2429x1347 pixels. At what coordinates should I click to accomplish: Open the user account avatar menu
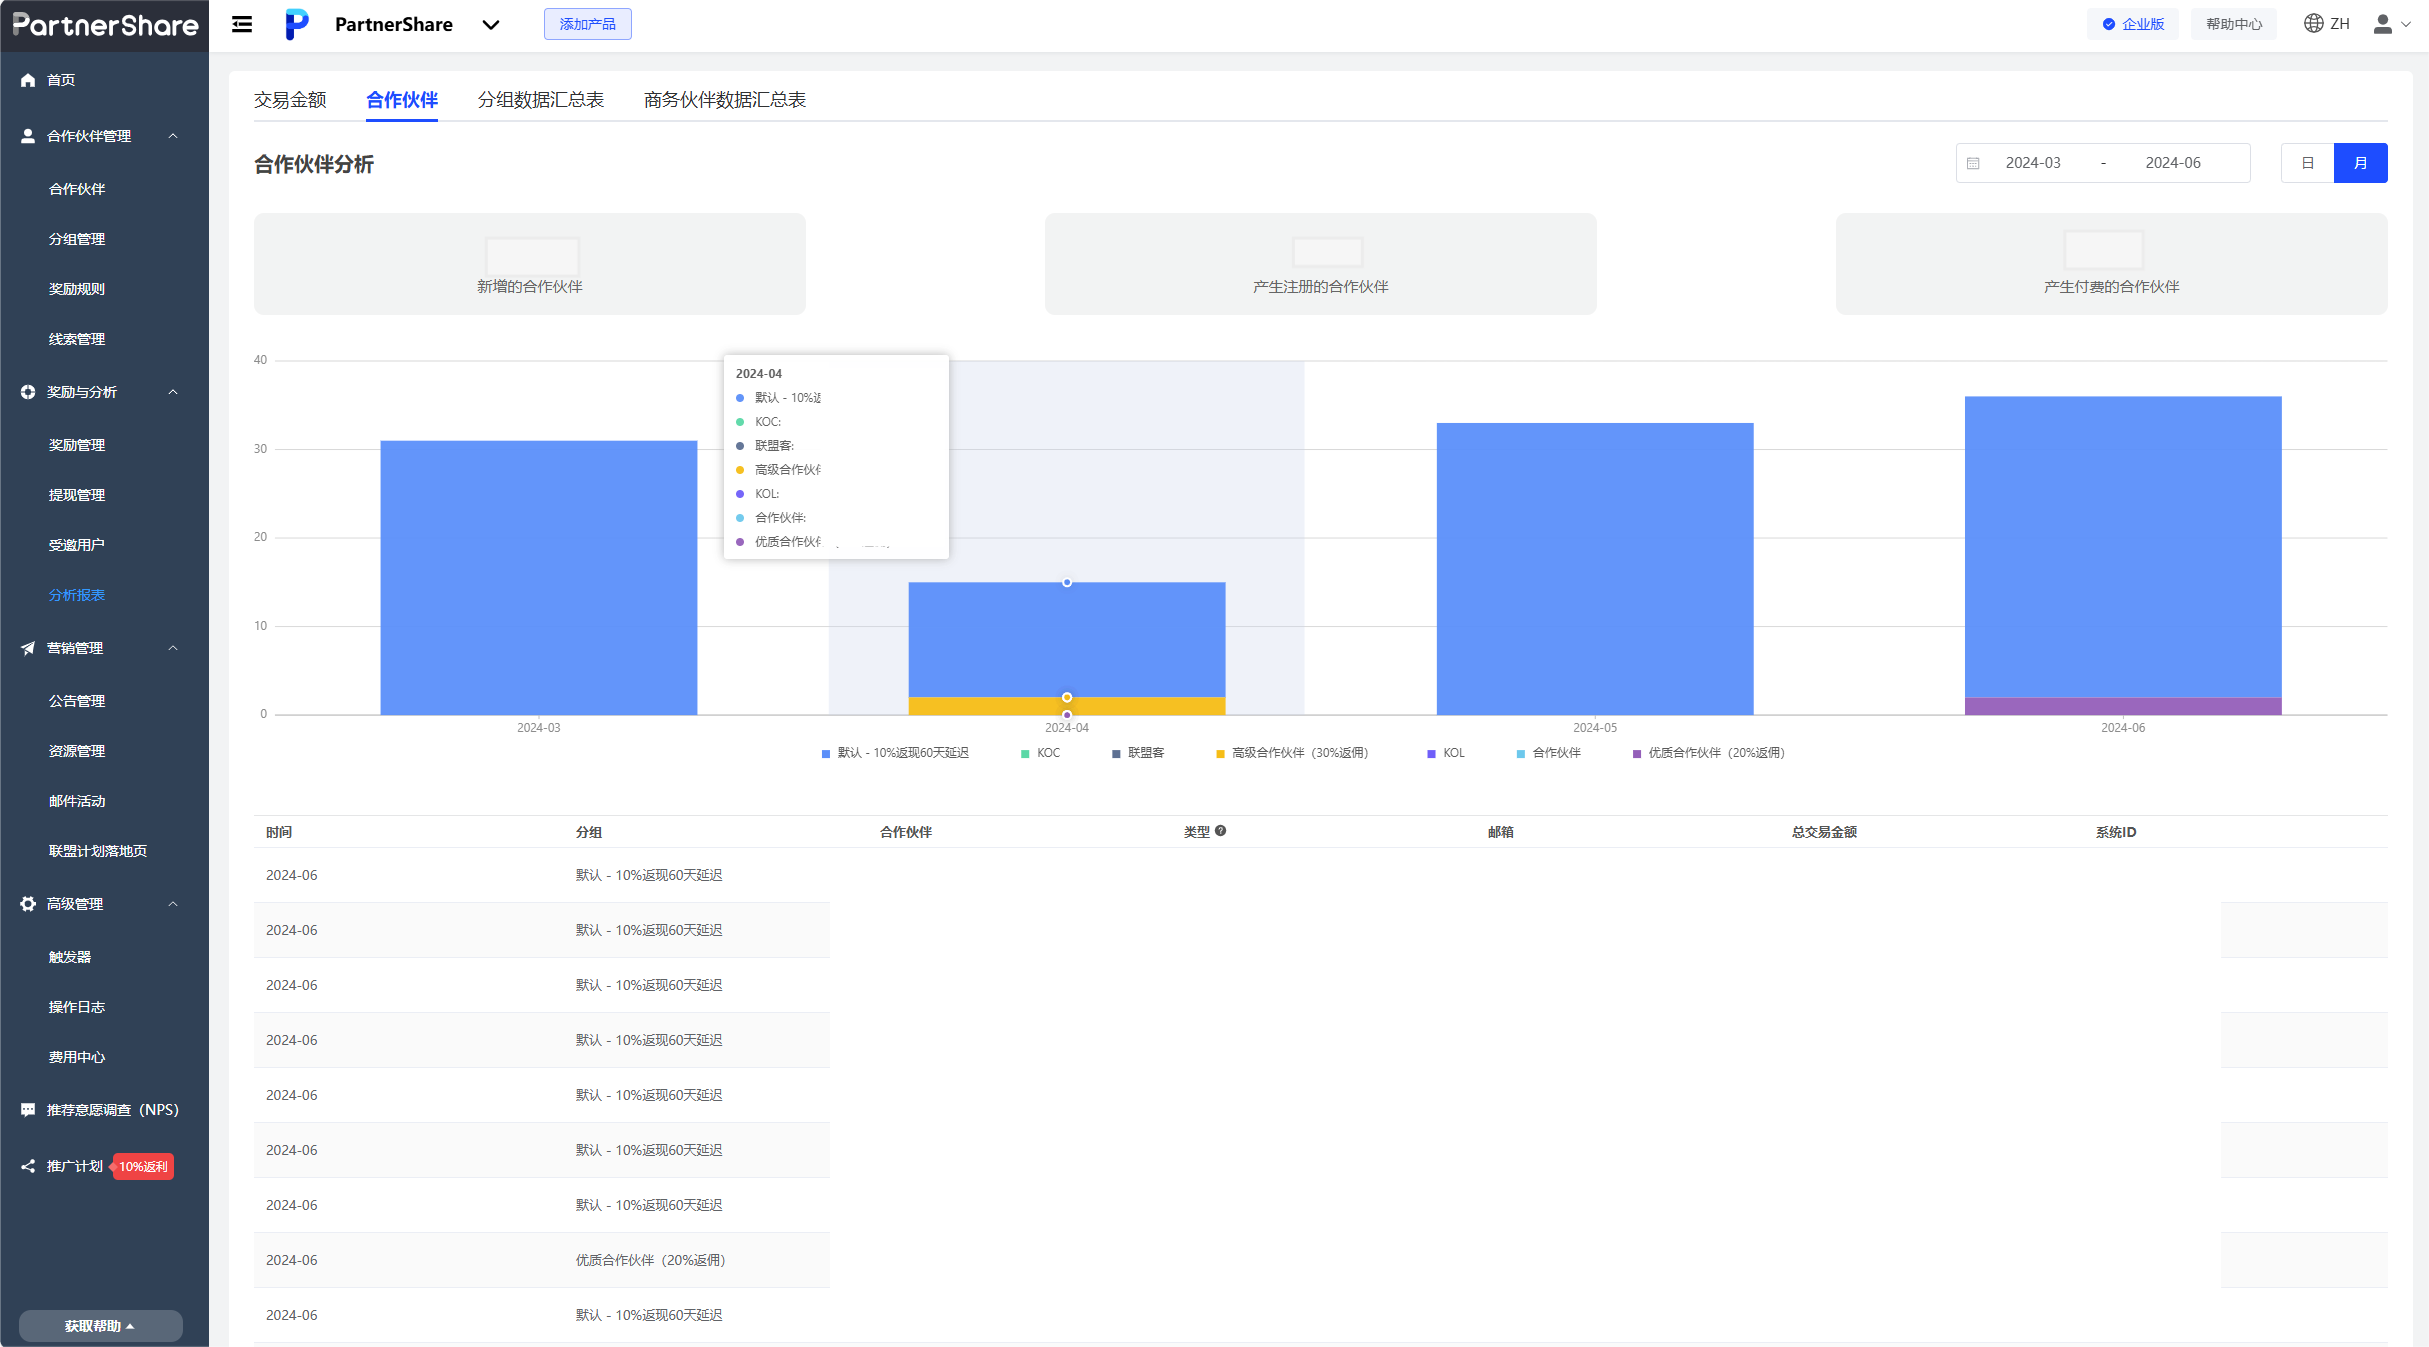pyautogui.click(x=2383, y=24)
